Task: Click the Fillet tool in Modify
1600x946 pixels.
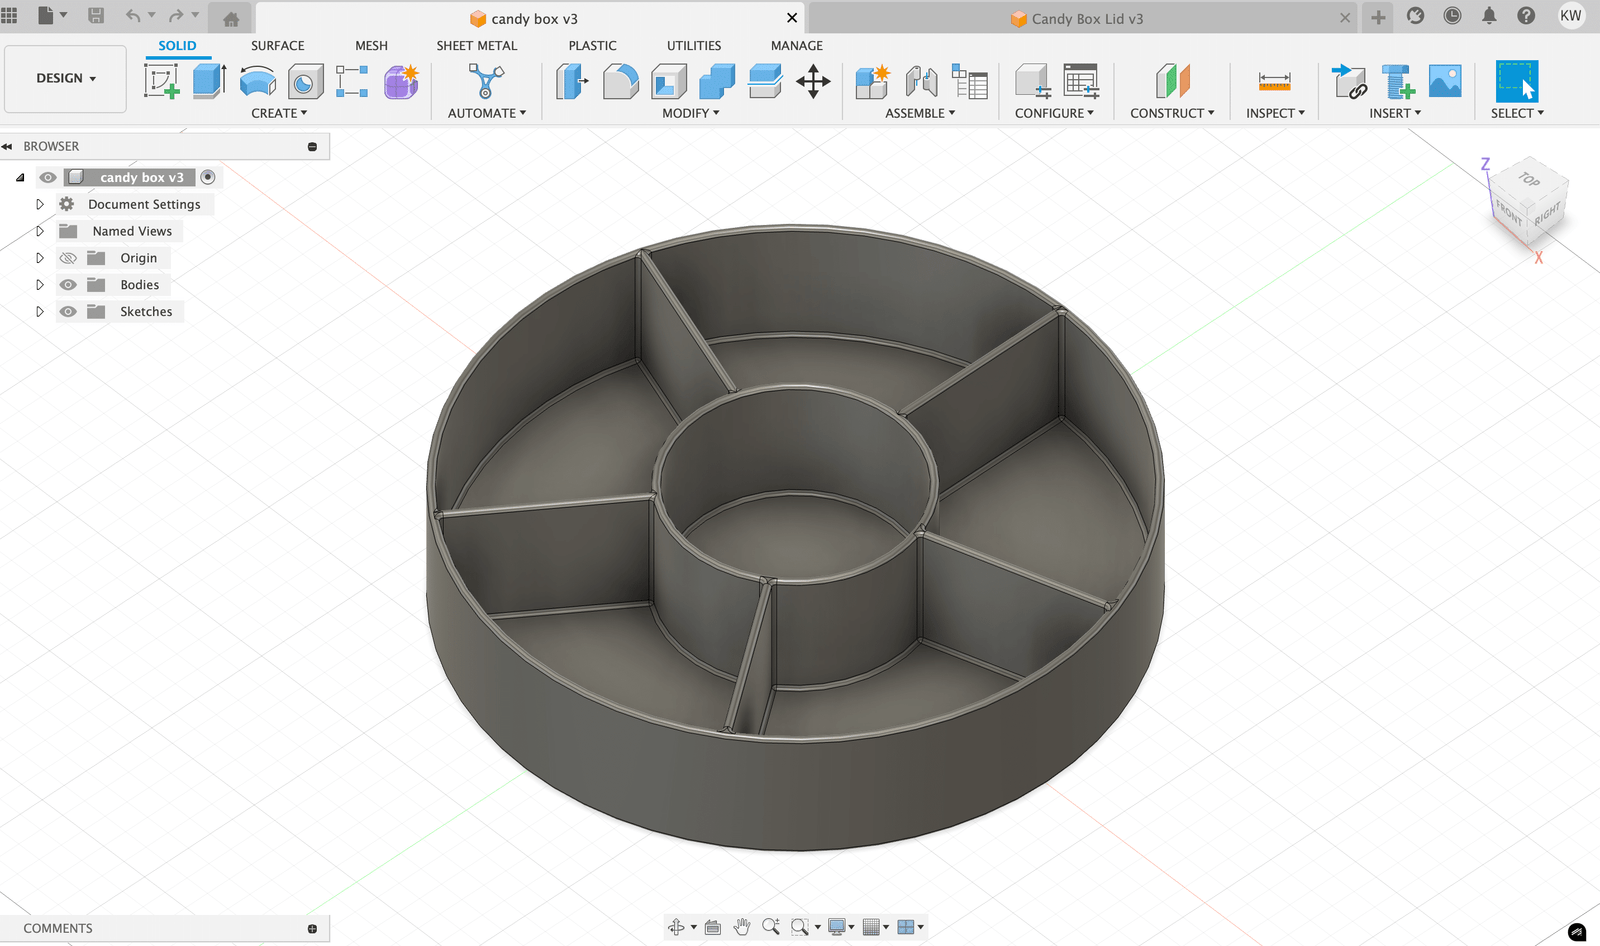Action: click(x=620, y=81)
